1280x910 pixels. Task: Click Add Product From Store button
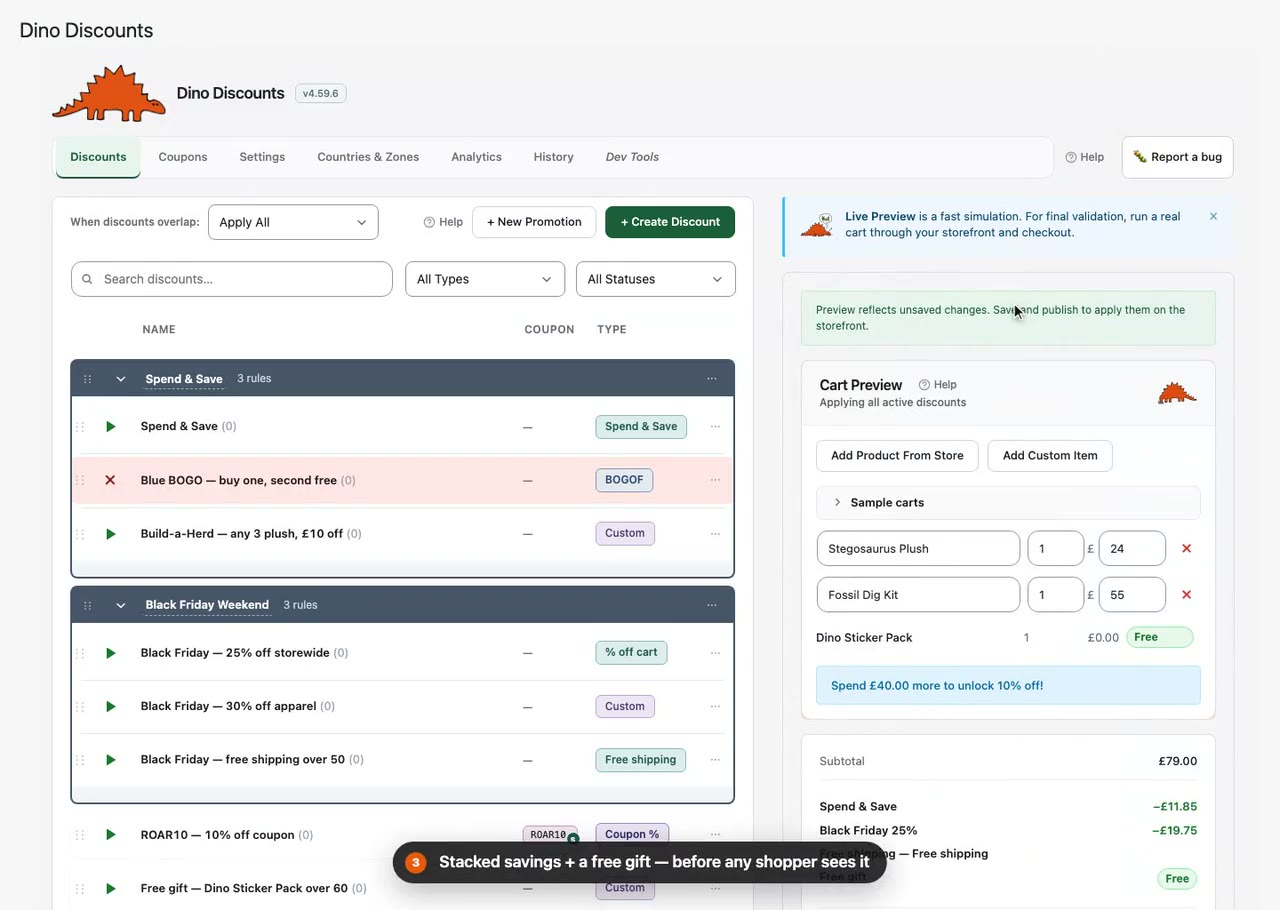(897, 456)
